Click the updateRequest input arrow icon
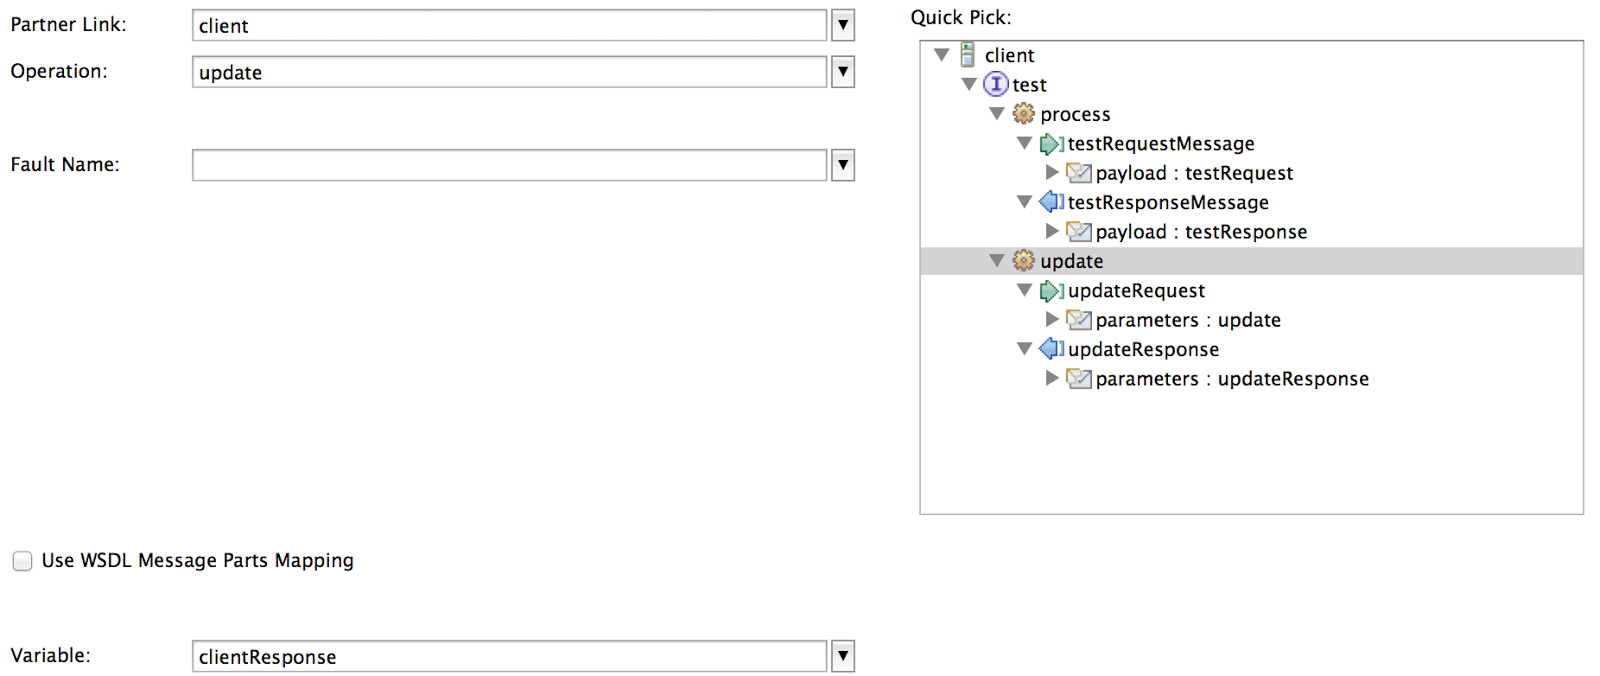This screenshot has height=676, width=1600. 1051,291
